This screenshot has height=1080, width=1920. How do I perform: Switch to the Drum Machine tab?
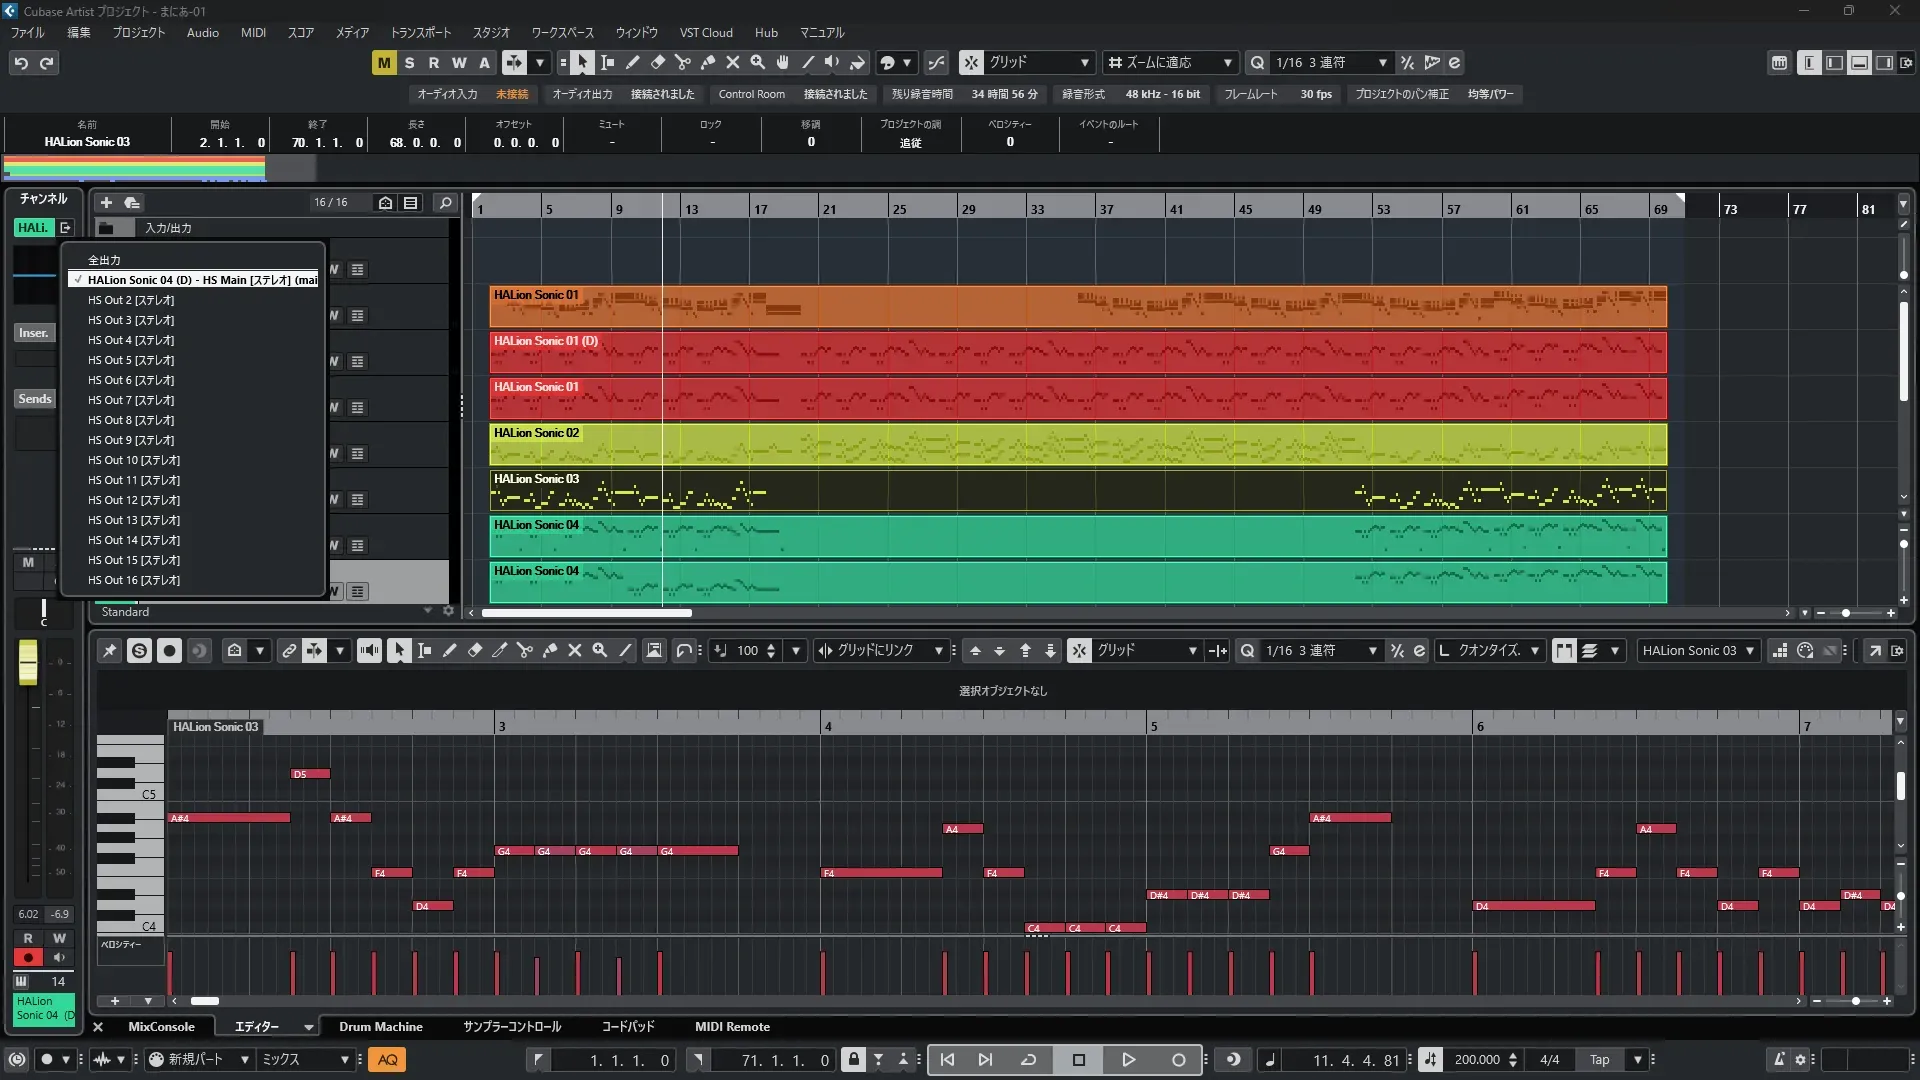tap(380, 1027)
